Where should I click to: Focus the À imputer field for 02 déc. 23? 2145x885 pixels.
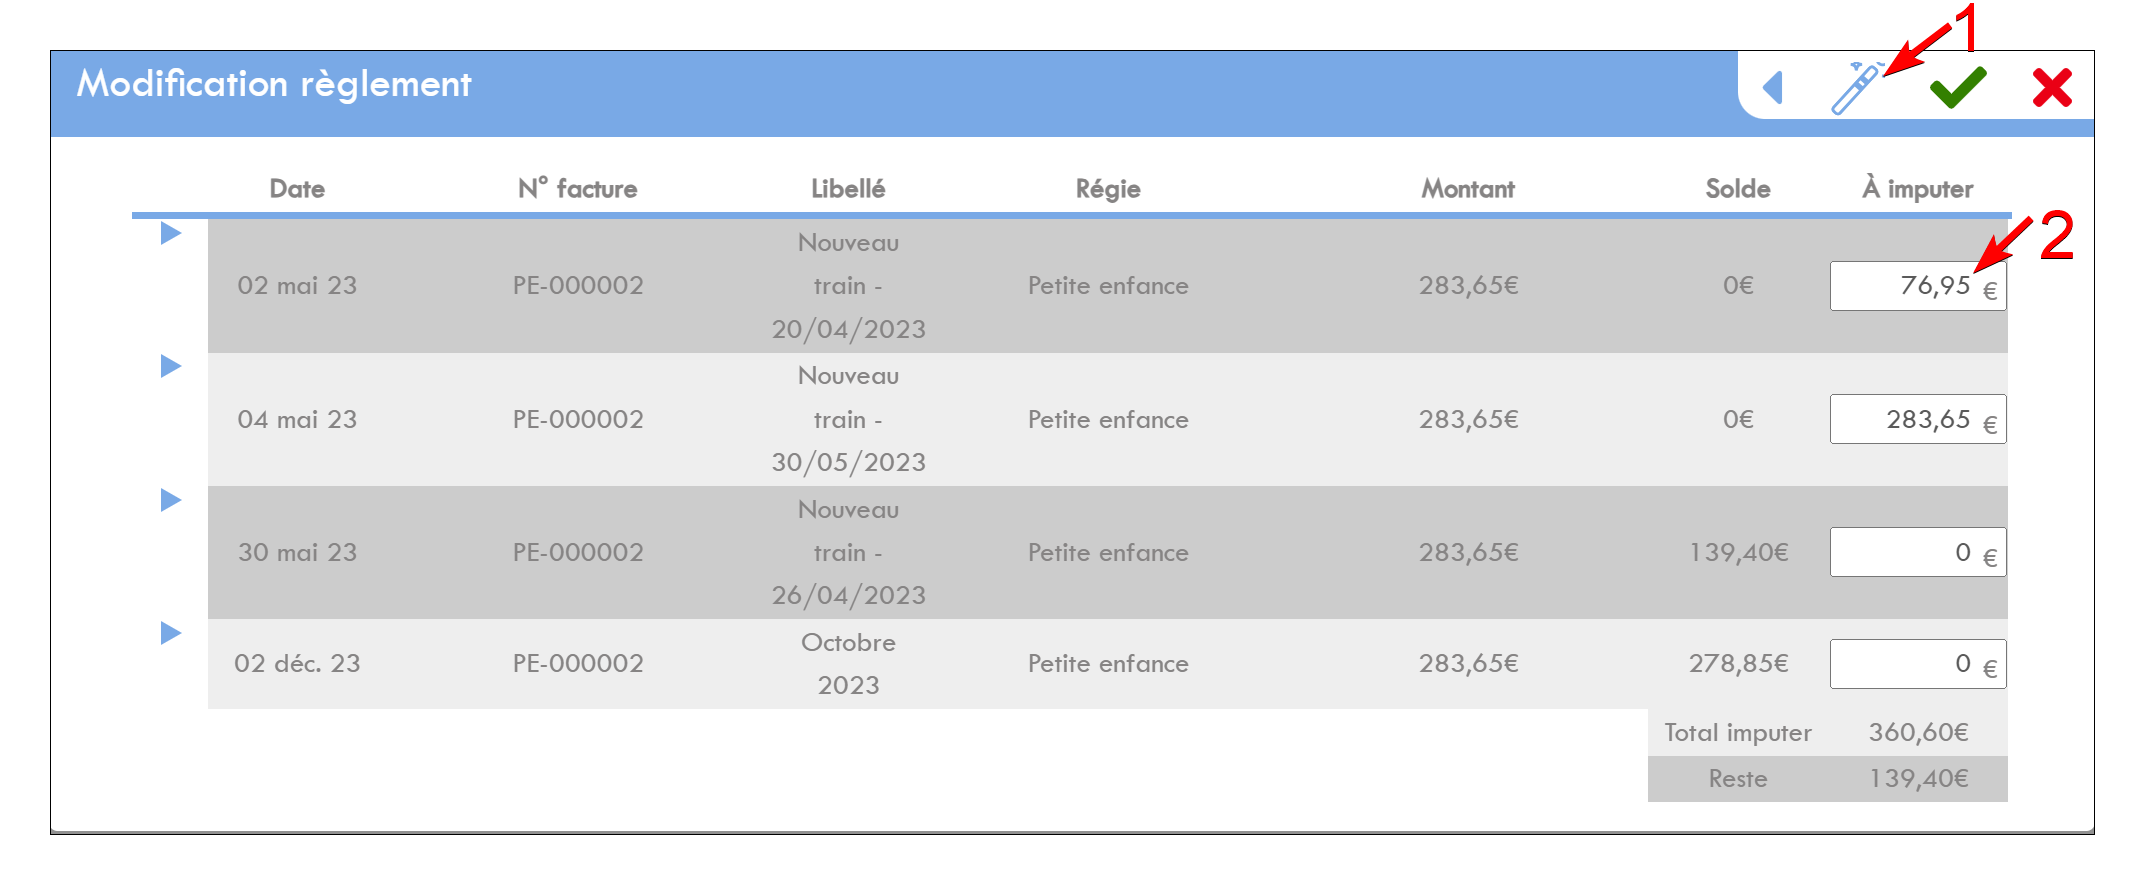pyautogui.click(x=1918, y=664)
